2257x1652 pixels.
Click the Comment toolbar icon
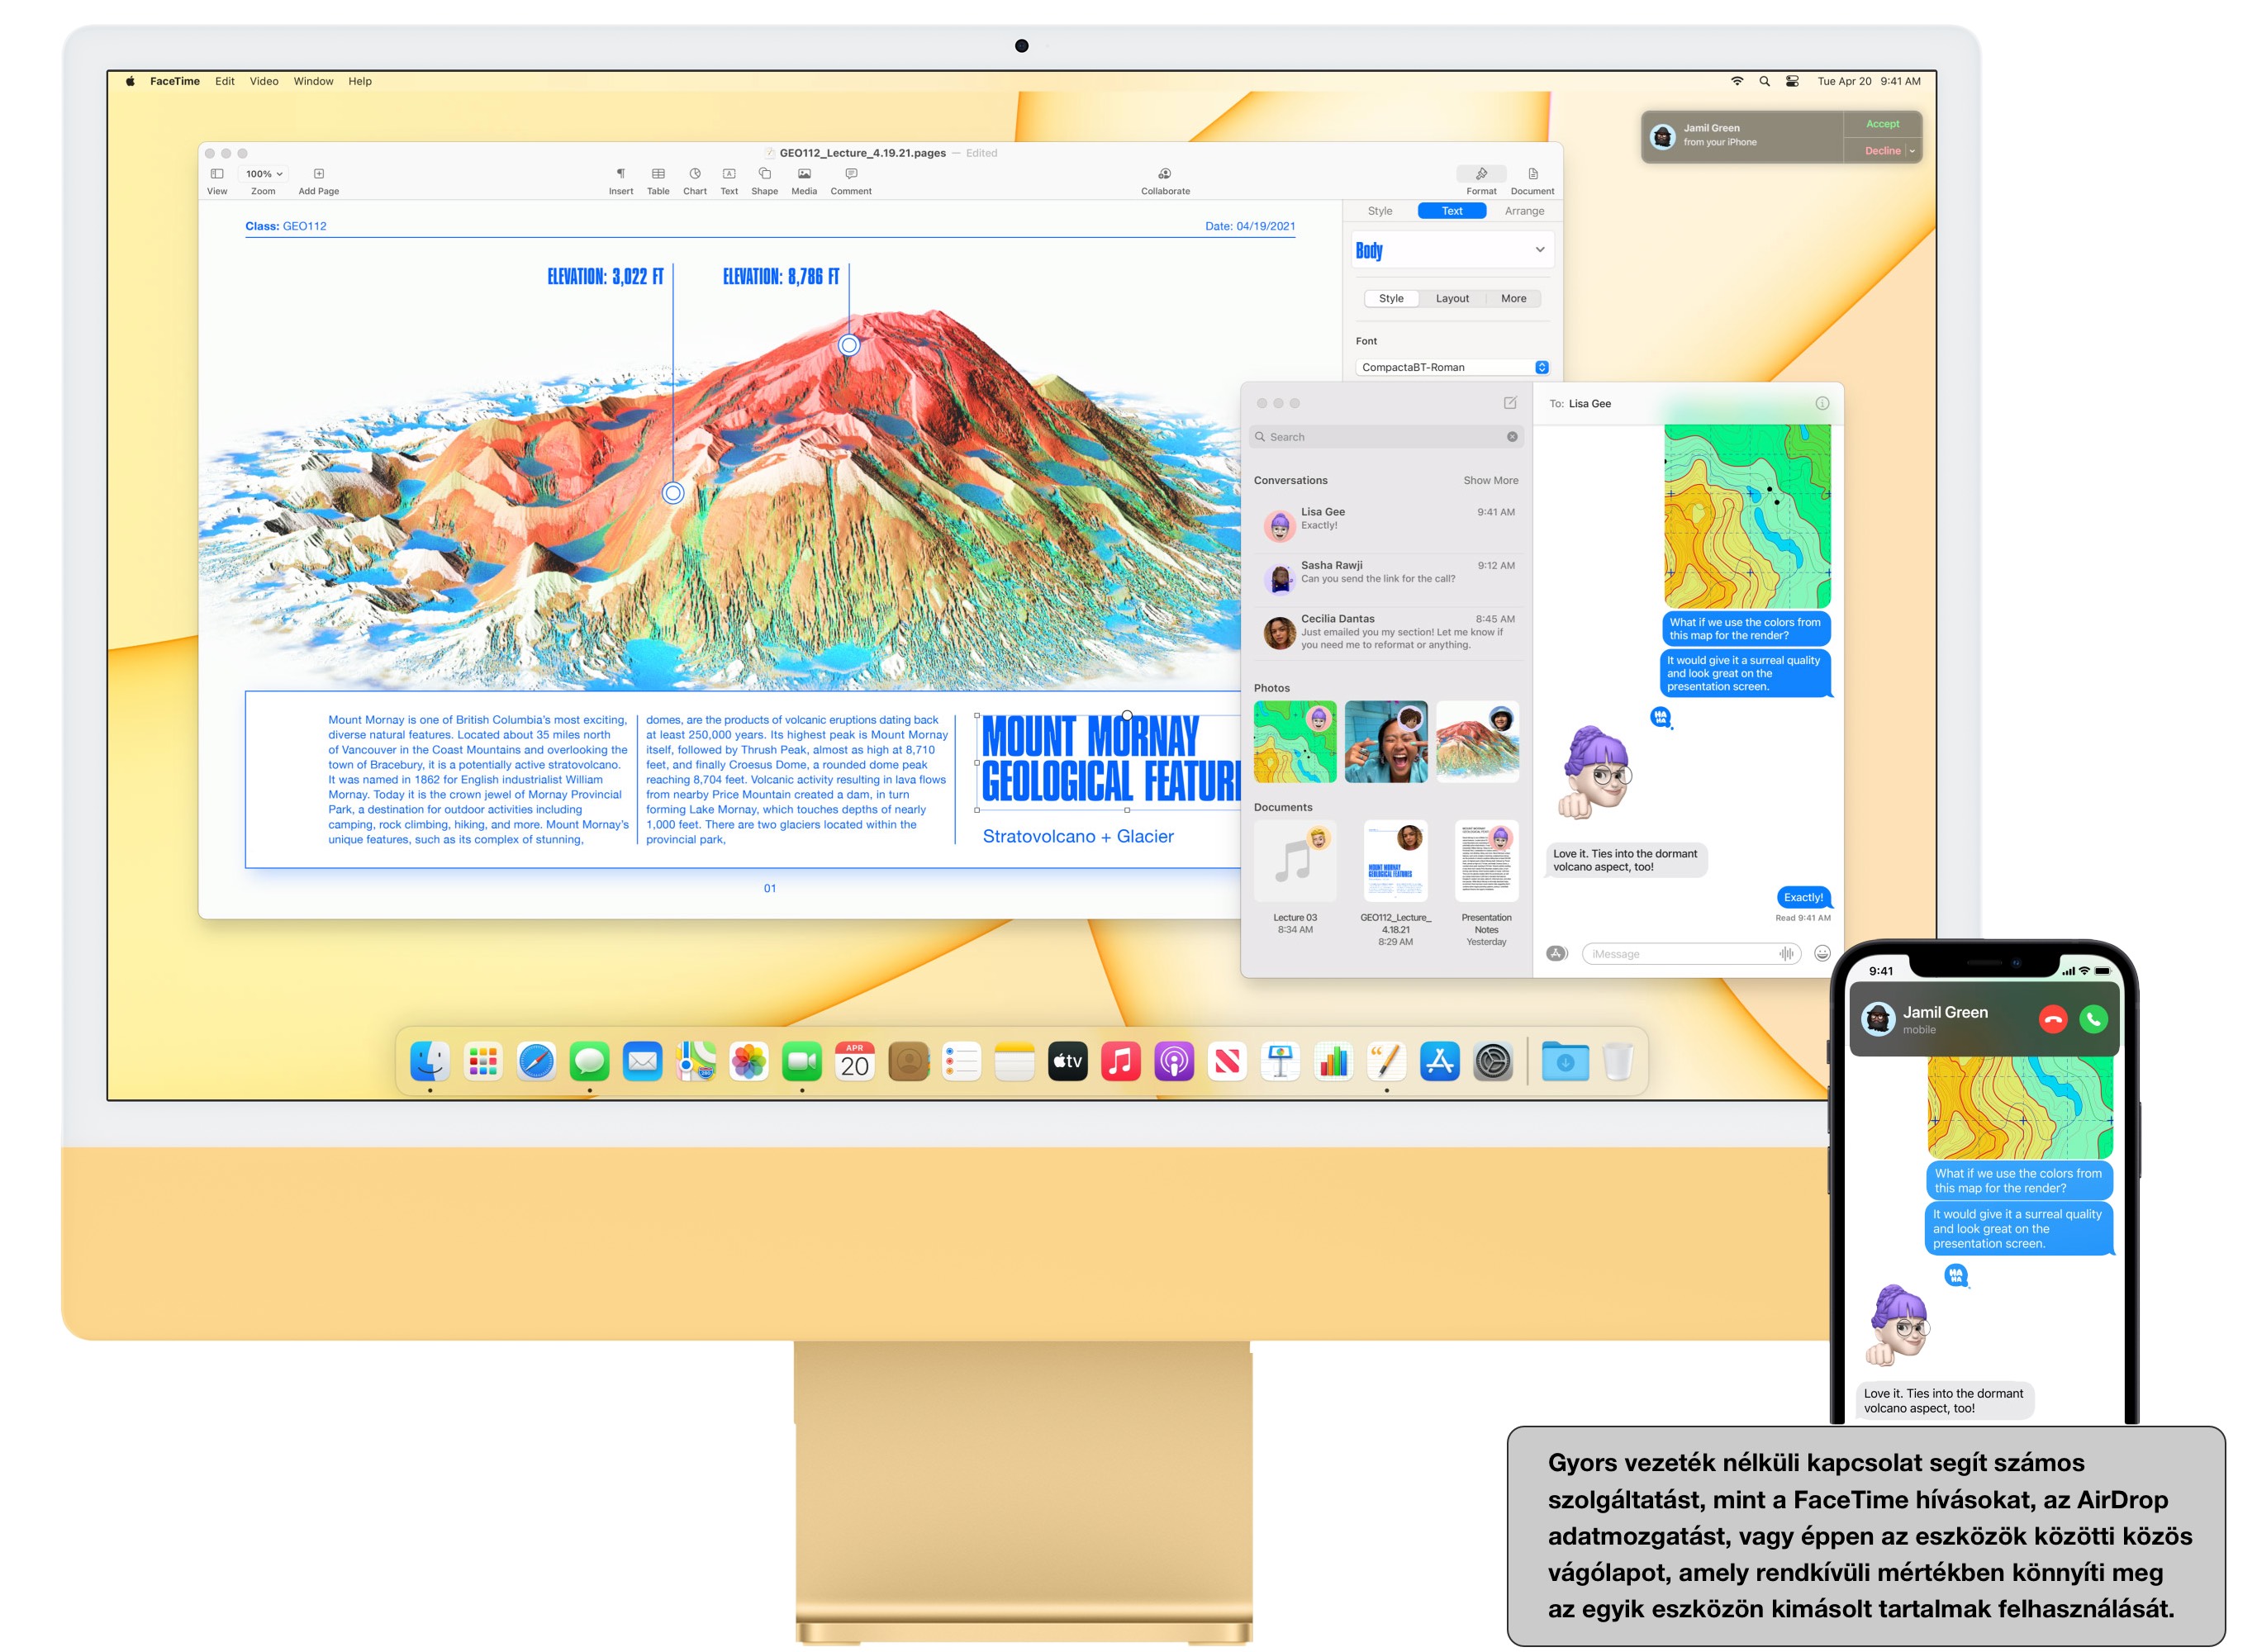click(x=851, y=174)
